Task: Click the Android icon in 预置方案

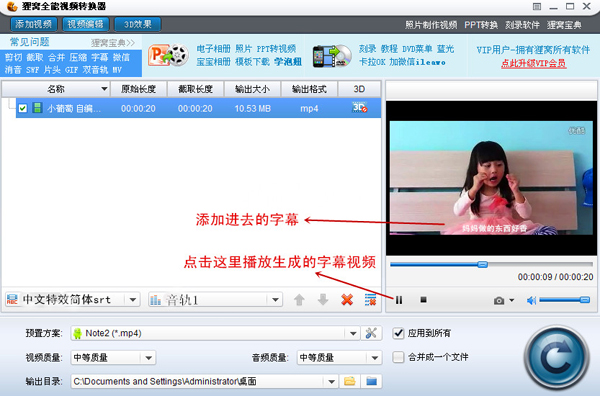Action: click(78, 333)
